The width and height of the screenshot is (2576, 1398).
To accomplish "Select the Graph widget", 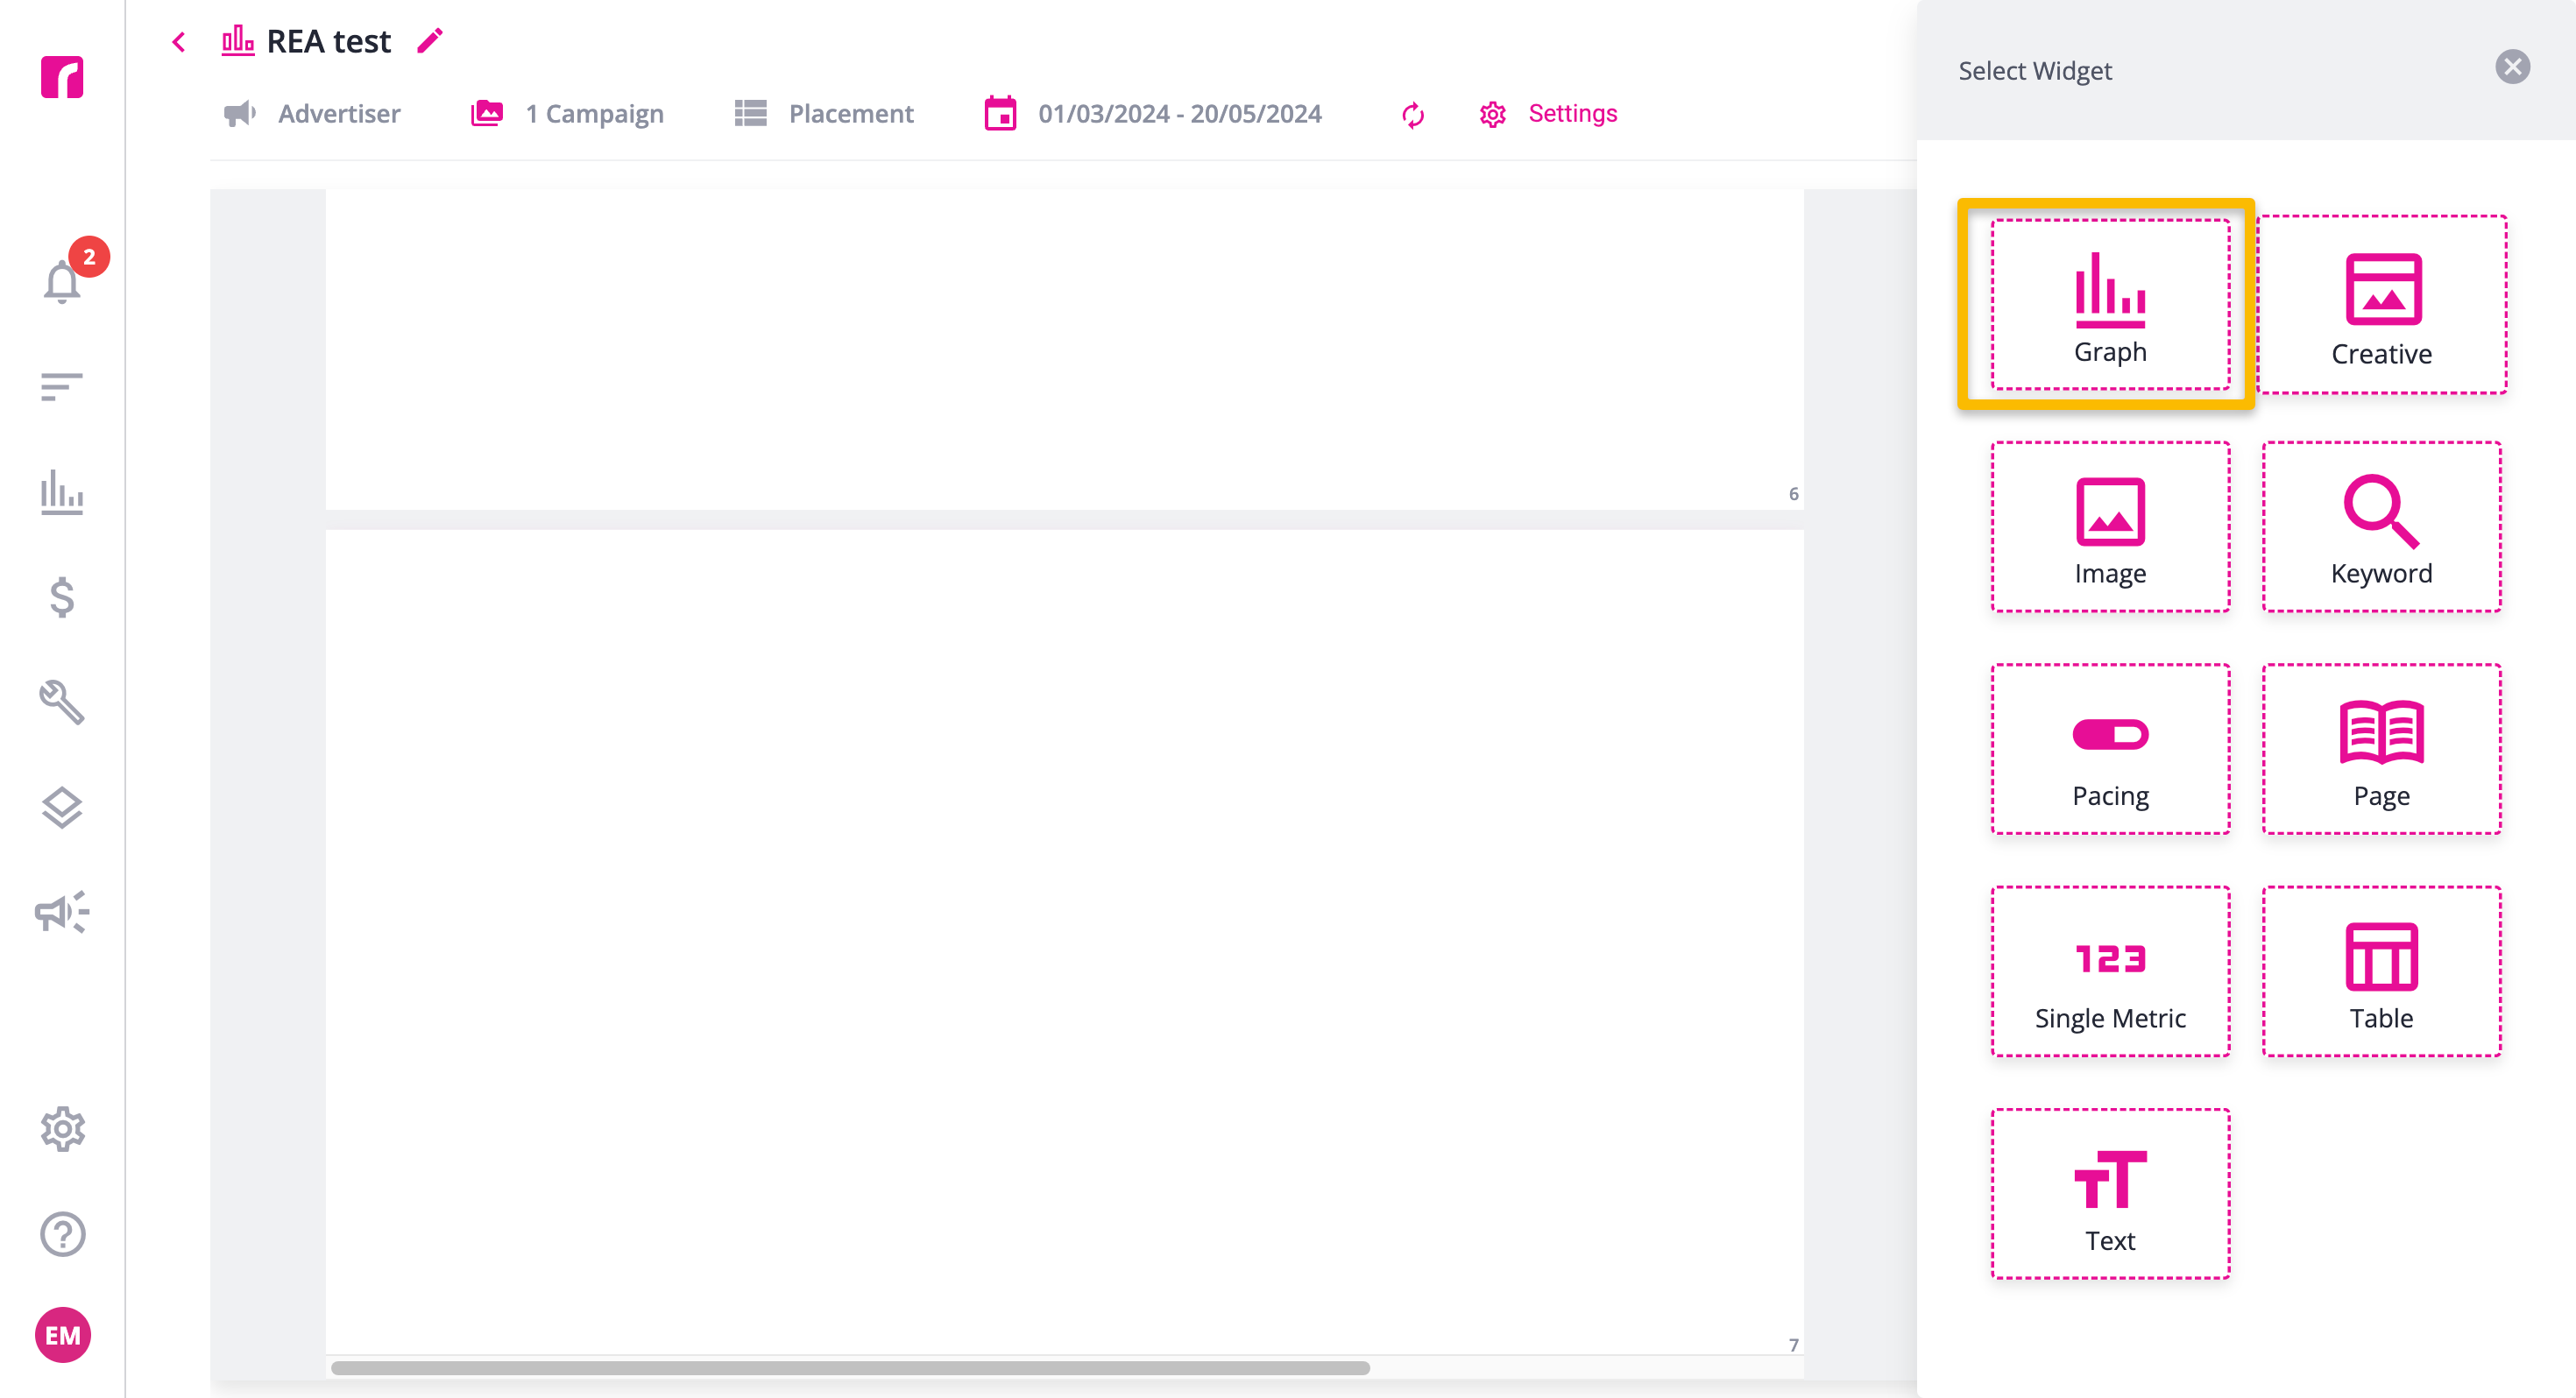I will pyautogui.click(x=2110, y=304).
